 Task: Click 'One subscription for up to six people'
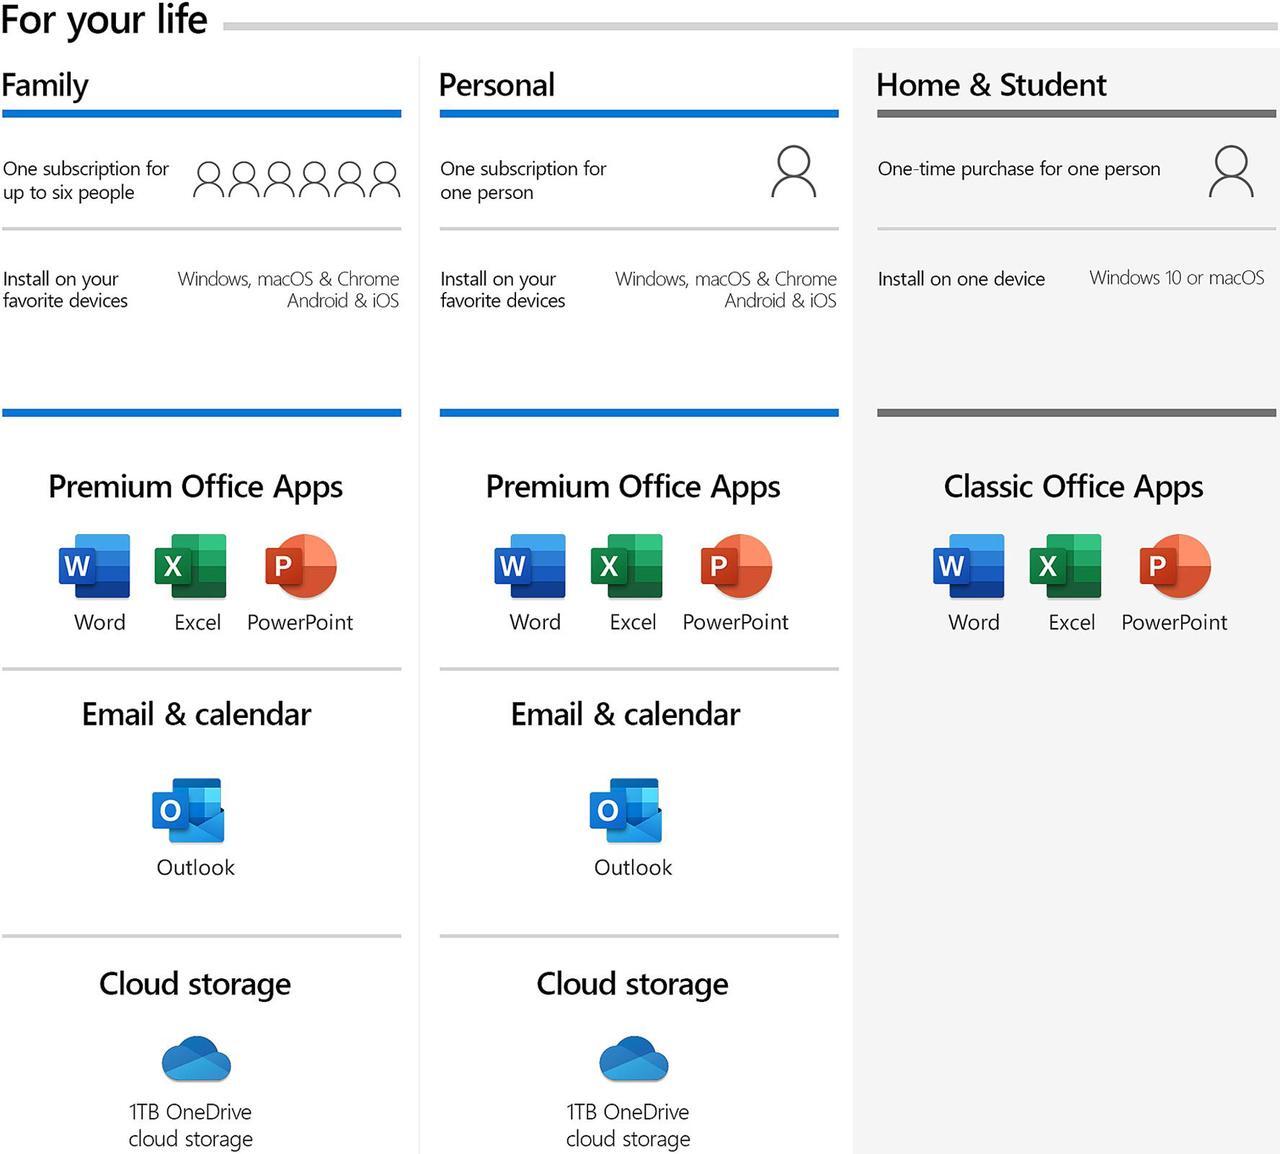pyautogui.click(x=86, y=180)
